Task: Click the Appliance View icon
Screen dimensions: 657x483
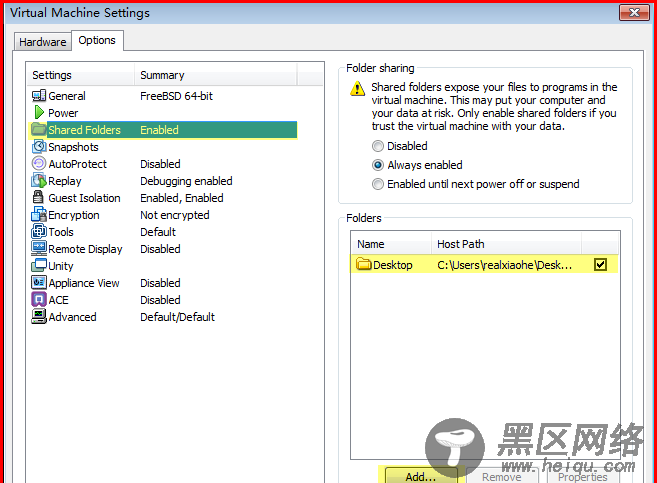Action: coord(39,282)
